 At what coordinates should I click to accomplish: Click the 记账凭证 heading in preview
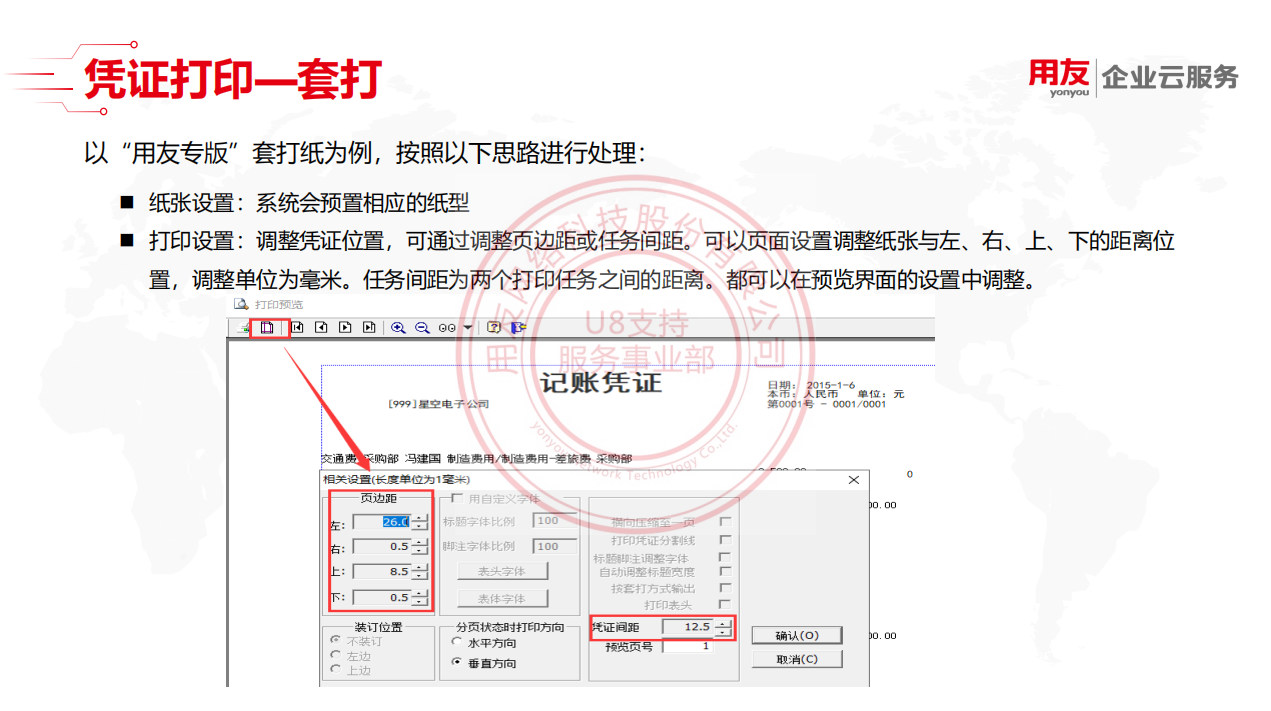coord(601,382)
